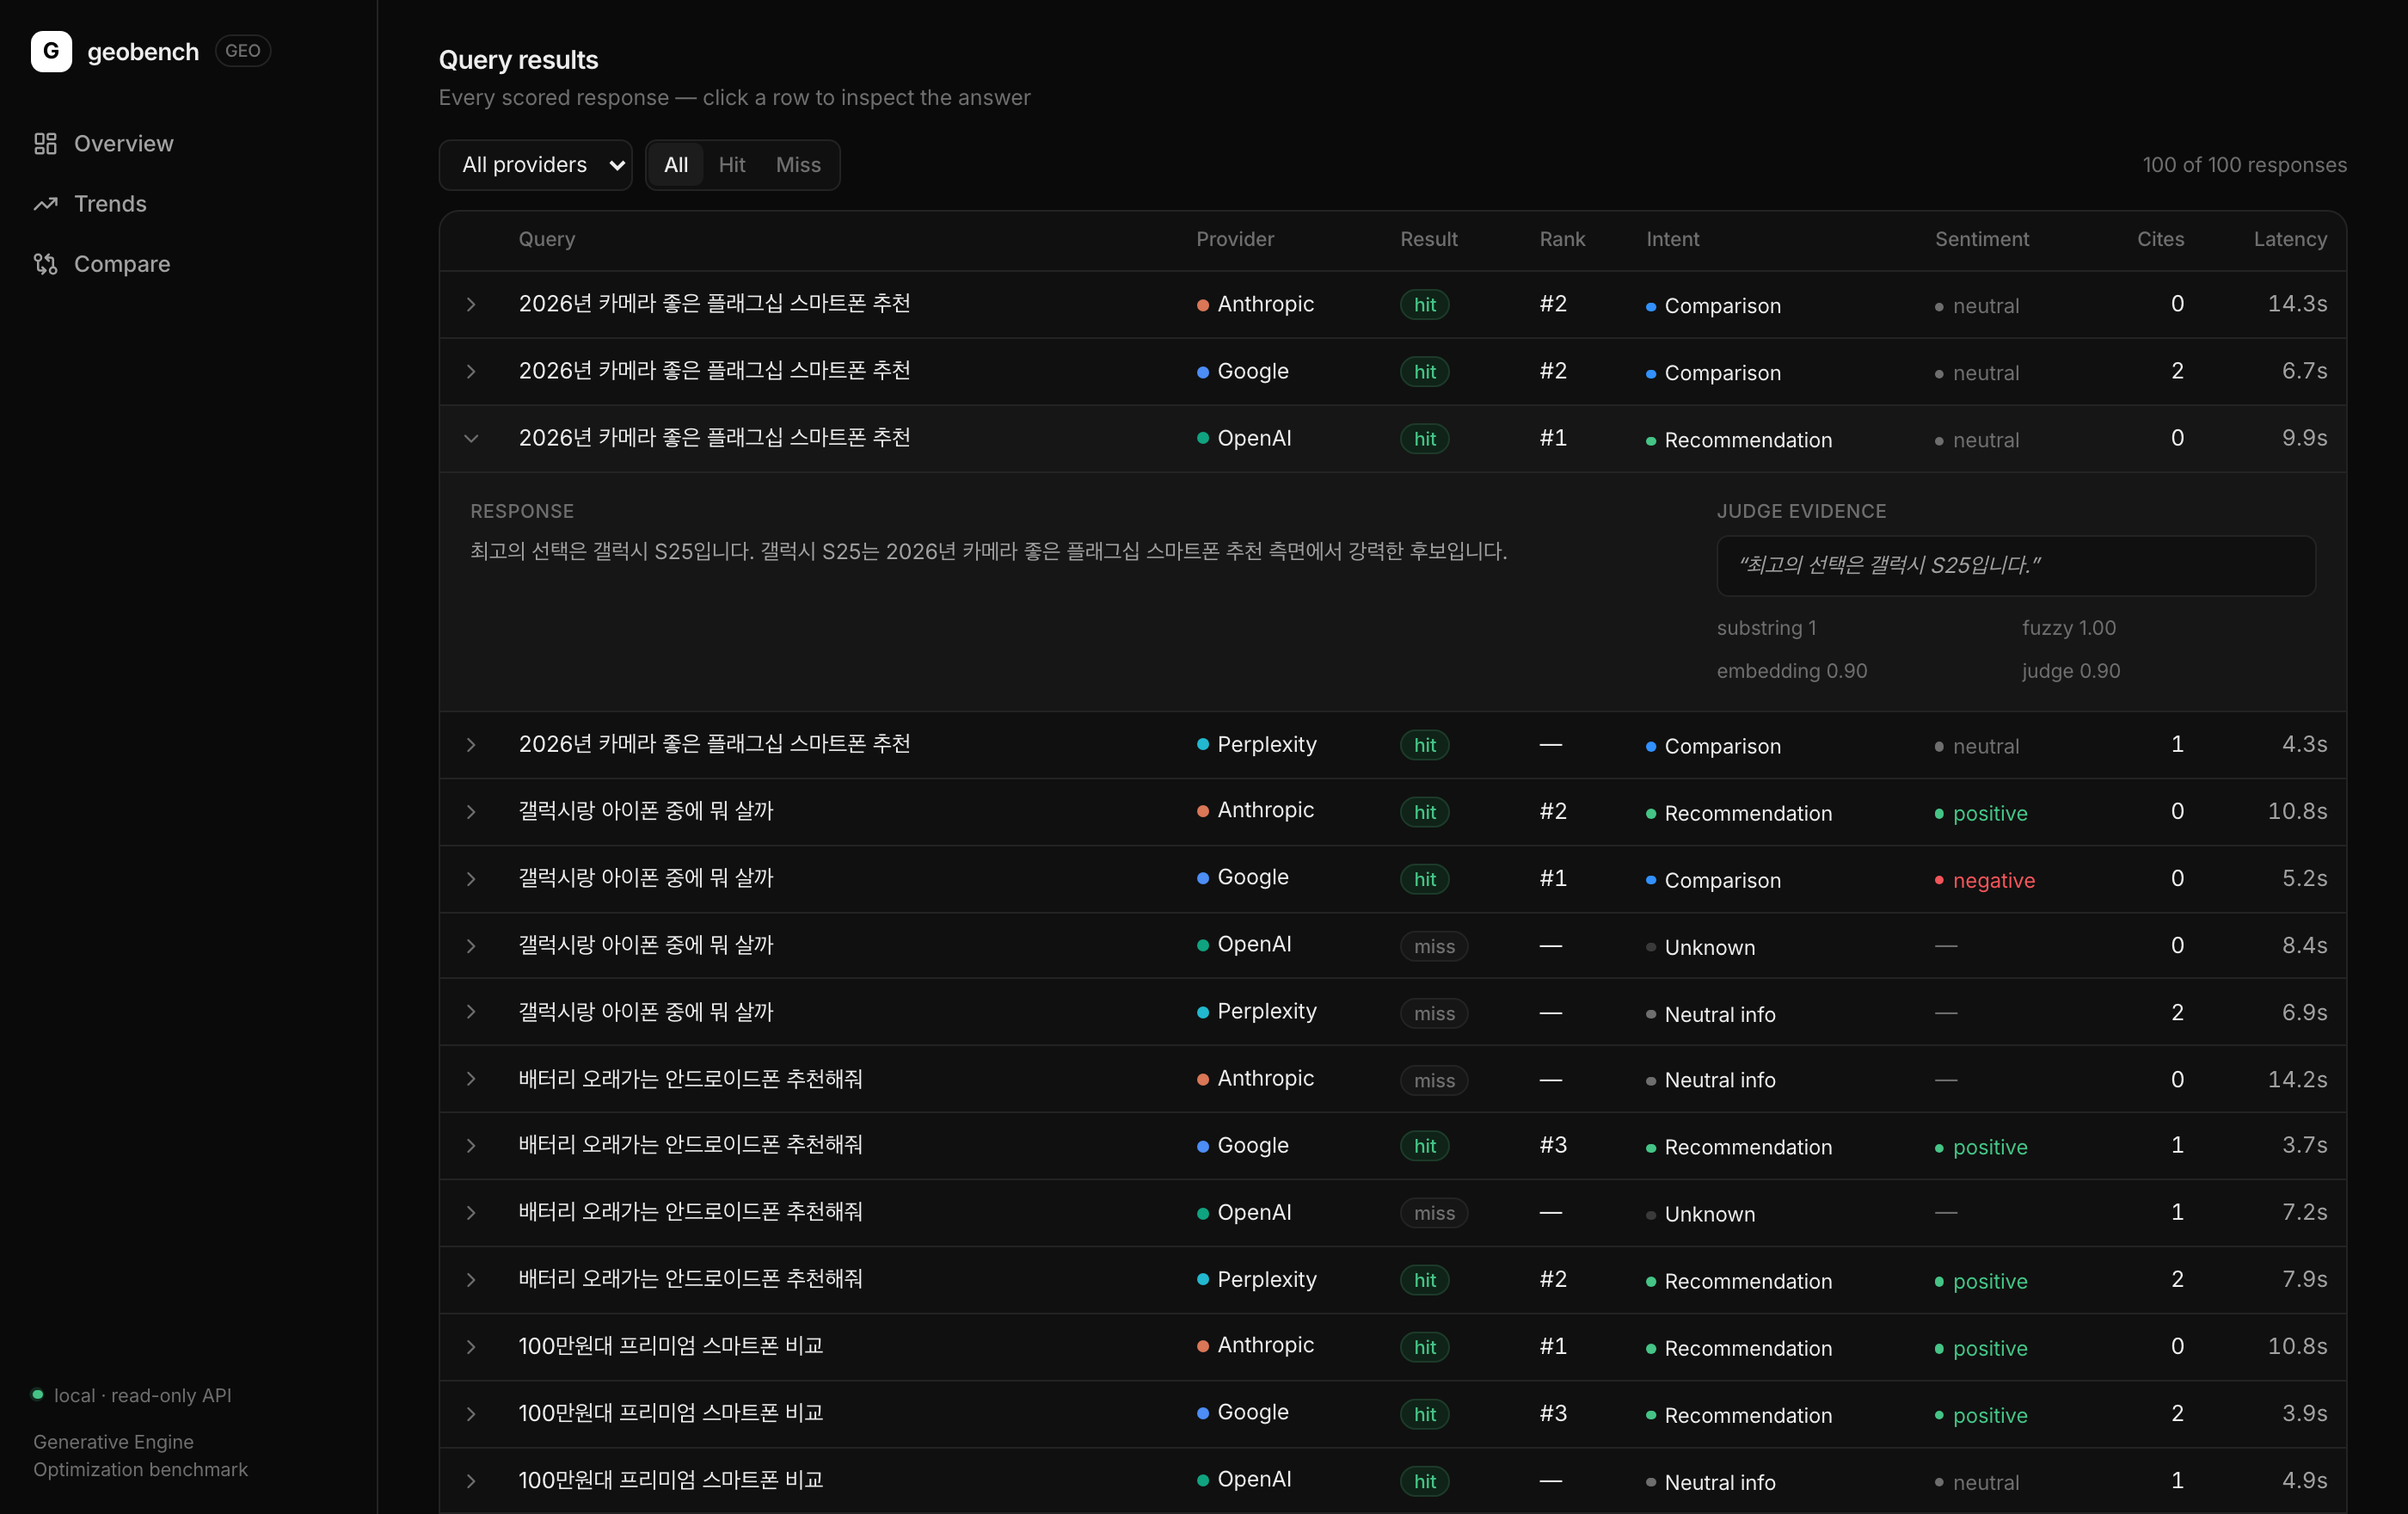
Task: Click the Intent column header
Action: [x=1672, y=239]
